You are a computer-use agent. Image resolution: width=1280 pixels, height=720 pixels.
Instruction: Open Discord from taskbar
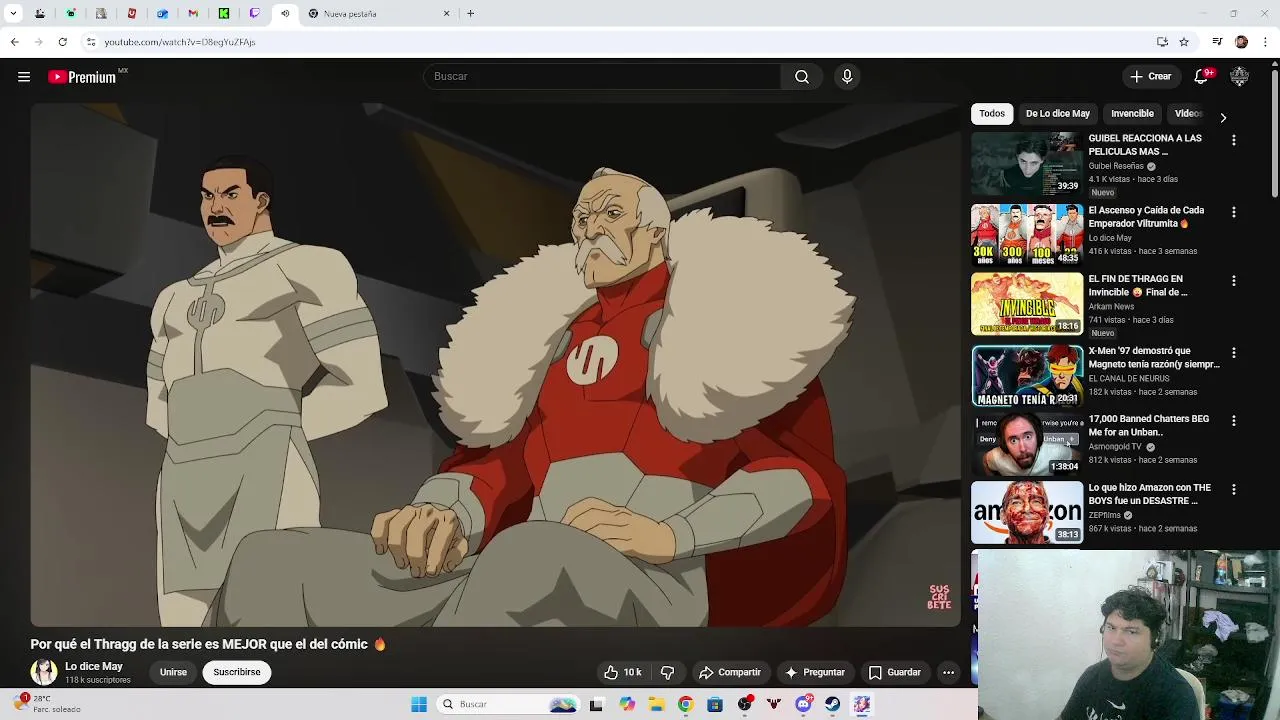(804, 704)
